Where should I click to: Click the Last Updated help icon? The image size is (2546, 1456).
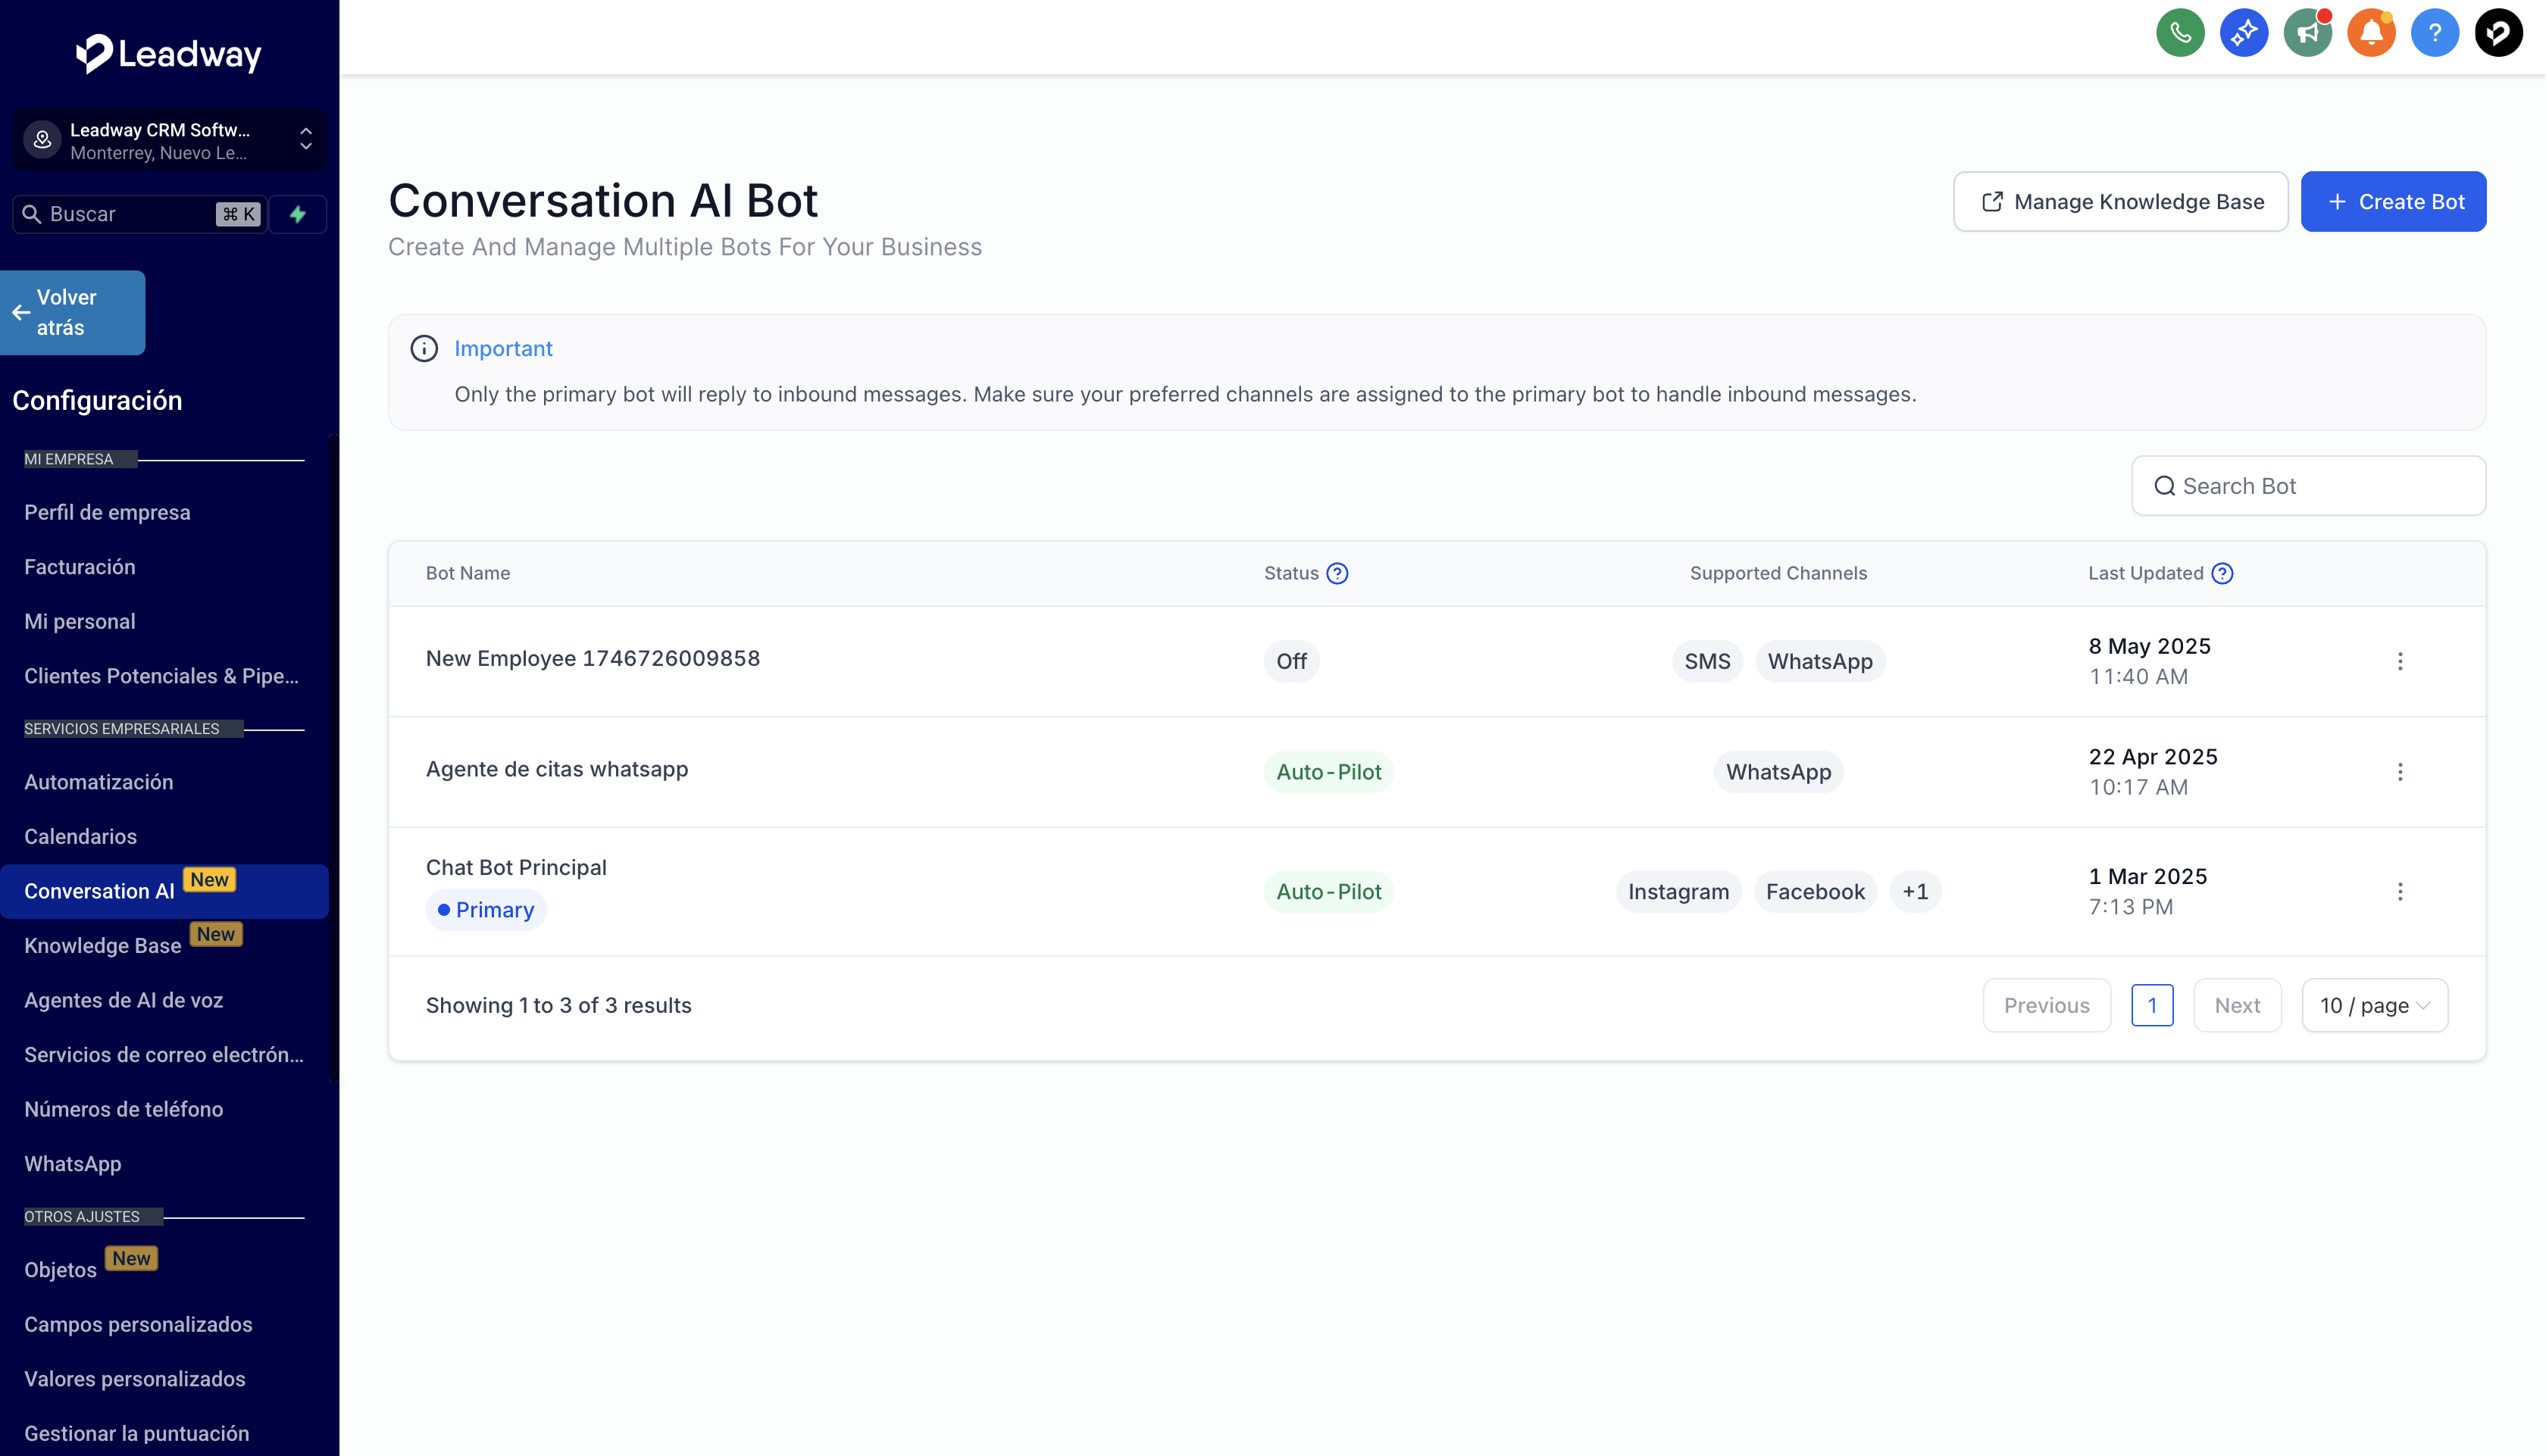pyautogui.click(x=2222, y=573)
